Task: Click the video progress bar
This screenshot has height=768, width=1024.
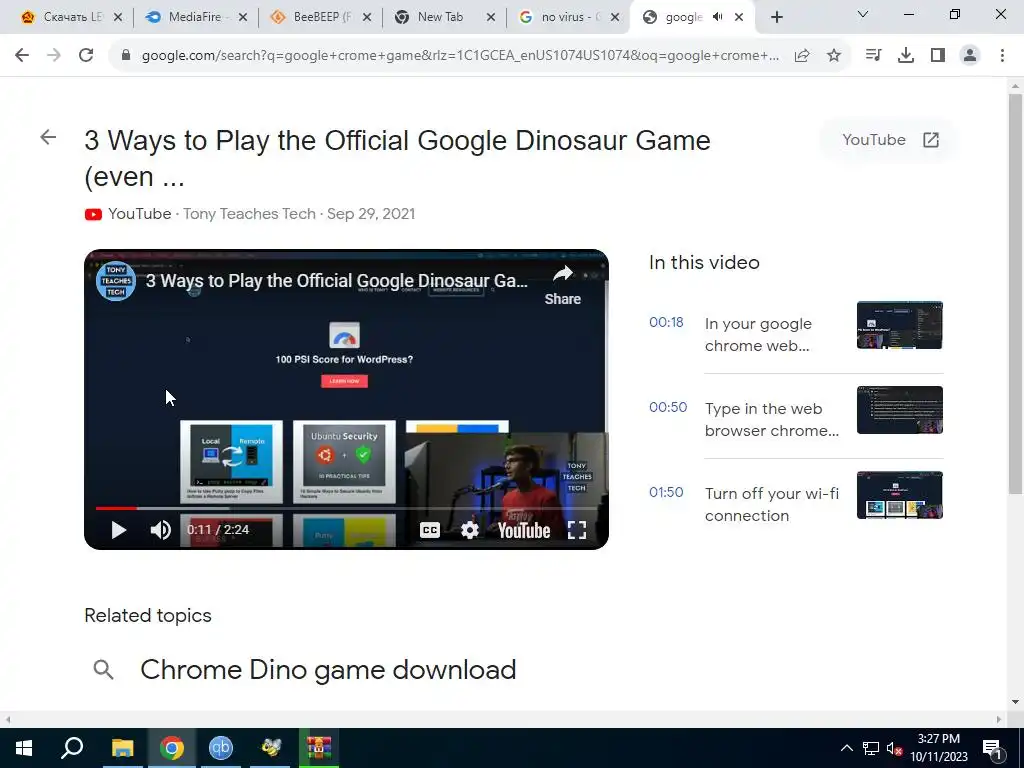Action: pyautogui.click(x=346, y=507)
